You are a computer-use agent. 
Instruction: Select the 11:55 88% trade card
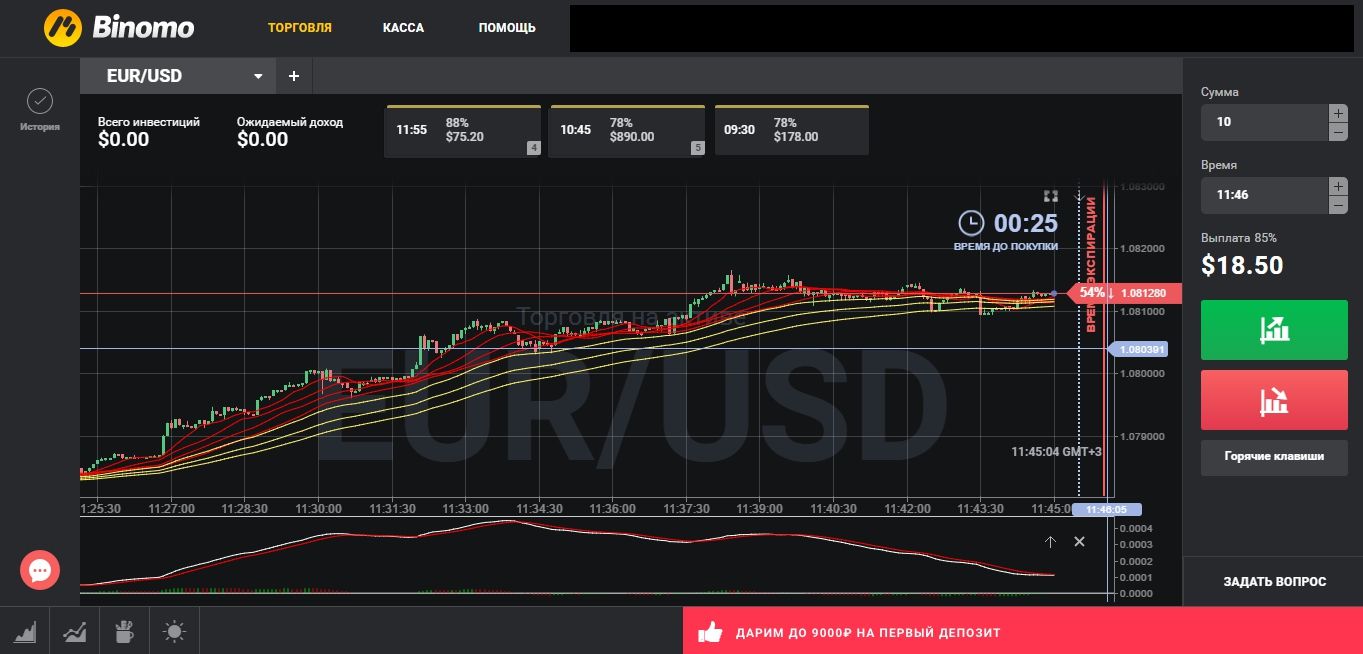(x=463, y=130)
